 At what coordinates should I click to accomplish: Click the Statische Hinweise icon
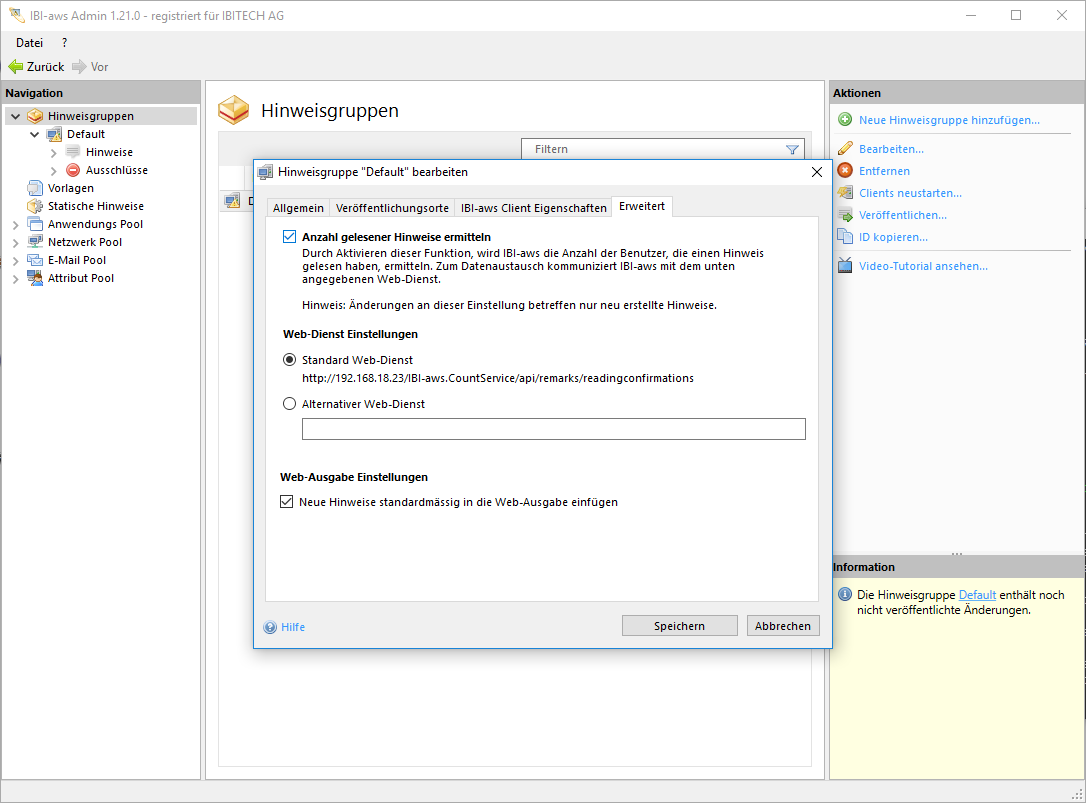(35, 206)
